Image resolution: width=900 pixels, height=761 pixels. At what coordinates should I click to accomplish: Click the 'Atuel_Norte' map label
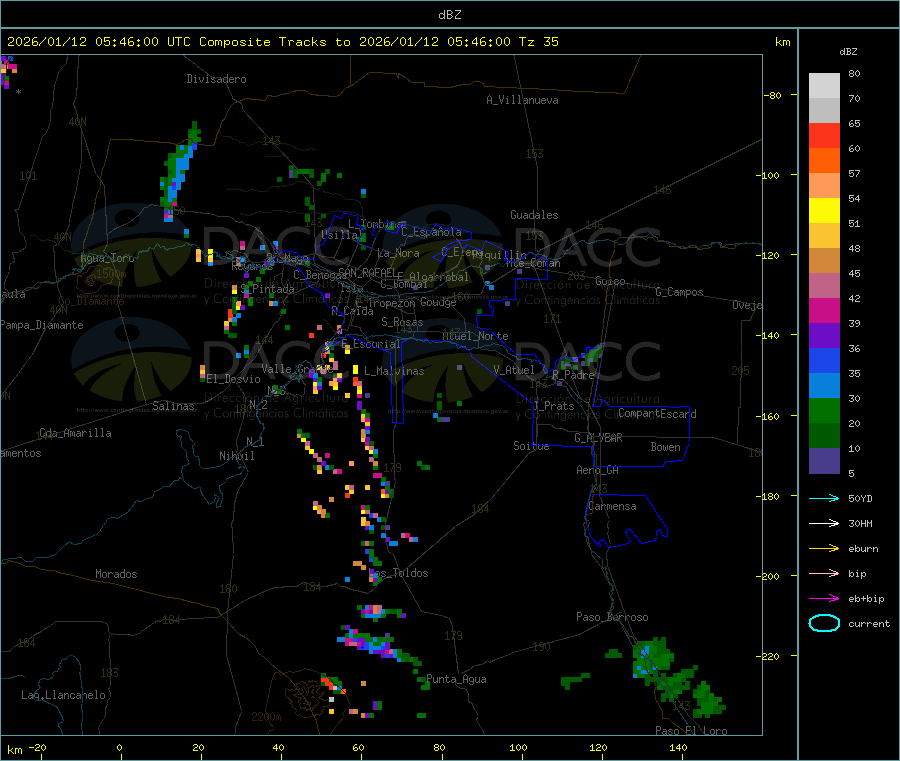click(475, 336)
